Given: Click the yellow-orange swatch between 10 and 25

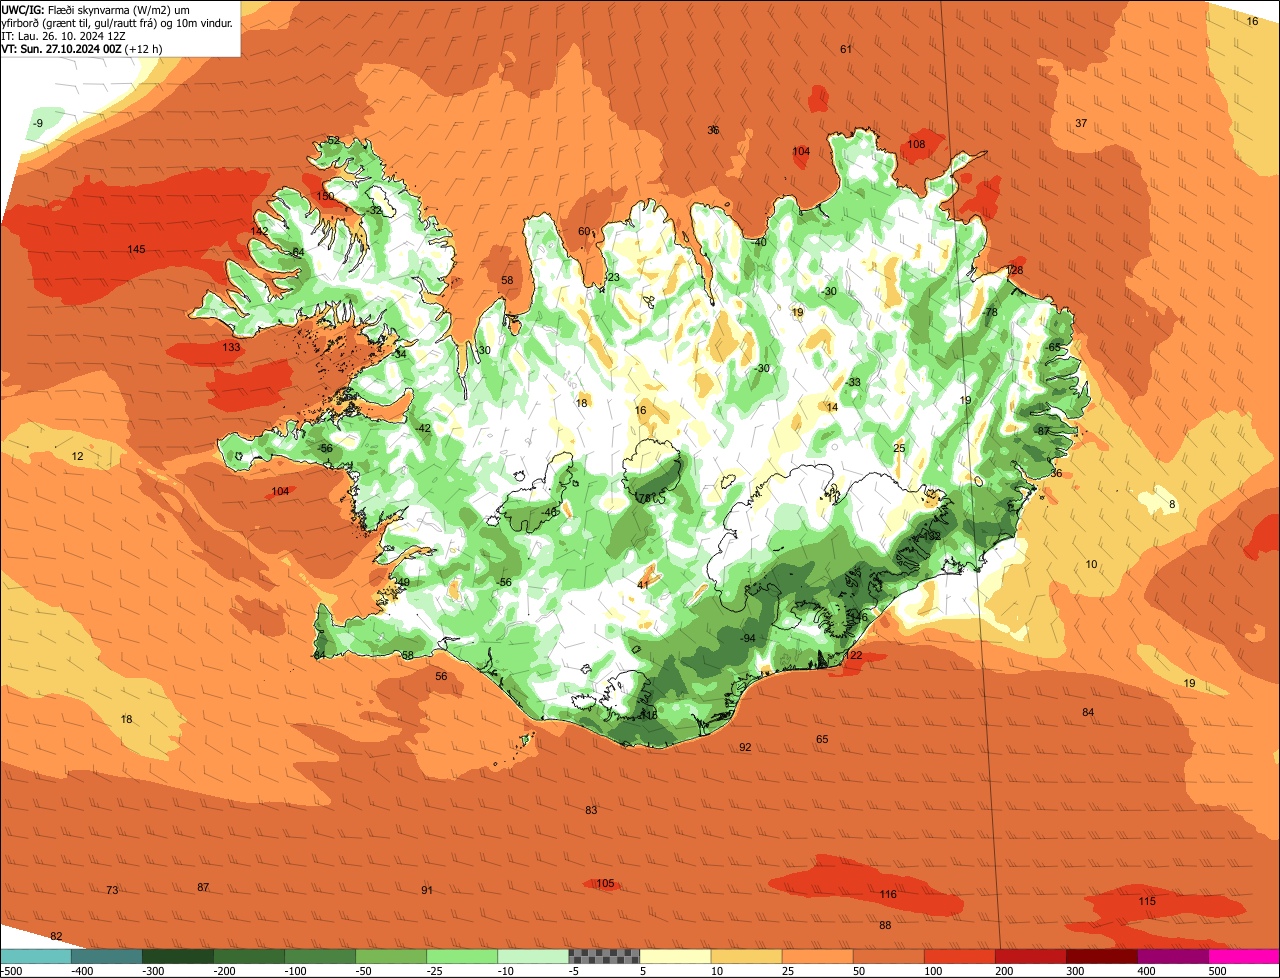Looking at the screenshot, I should pos(746,956).
